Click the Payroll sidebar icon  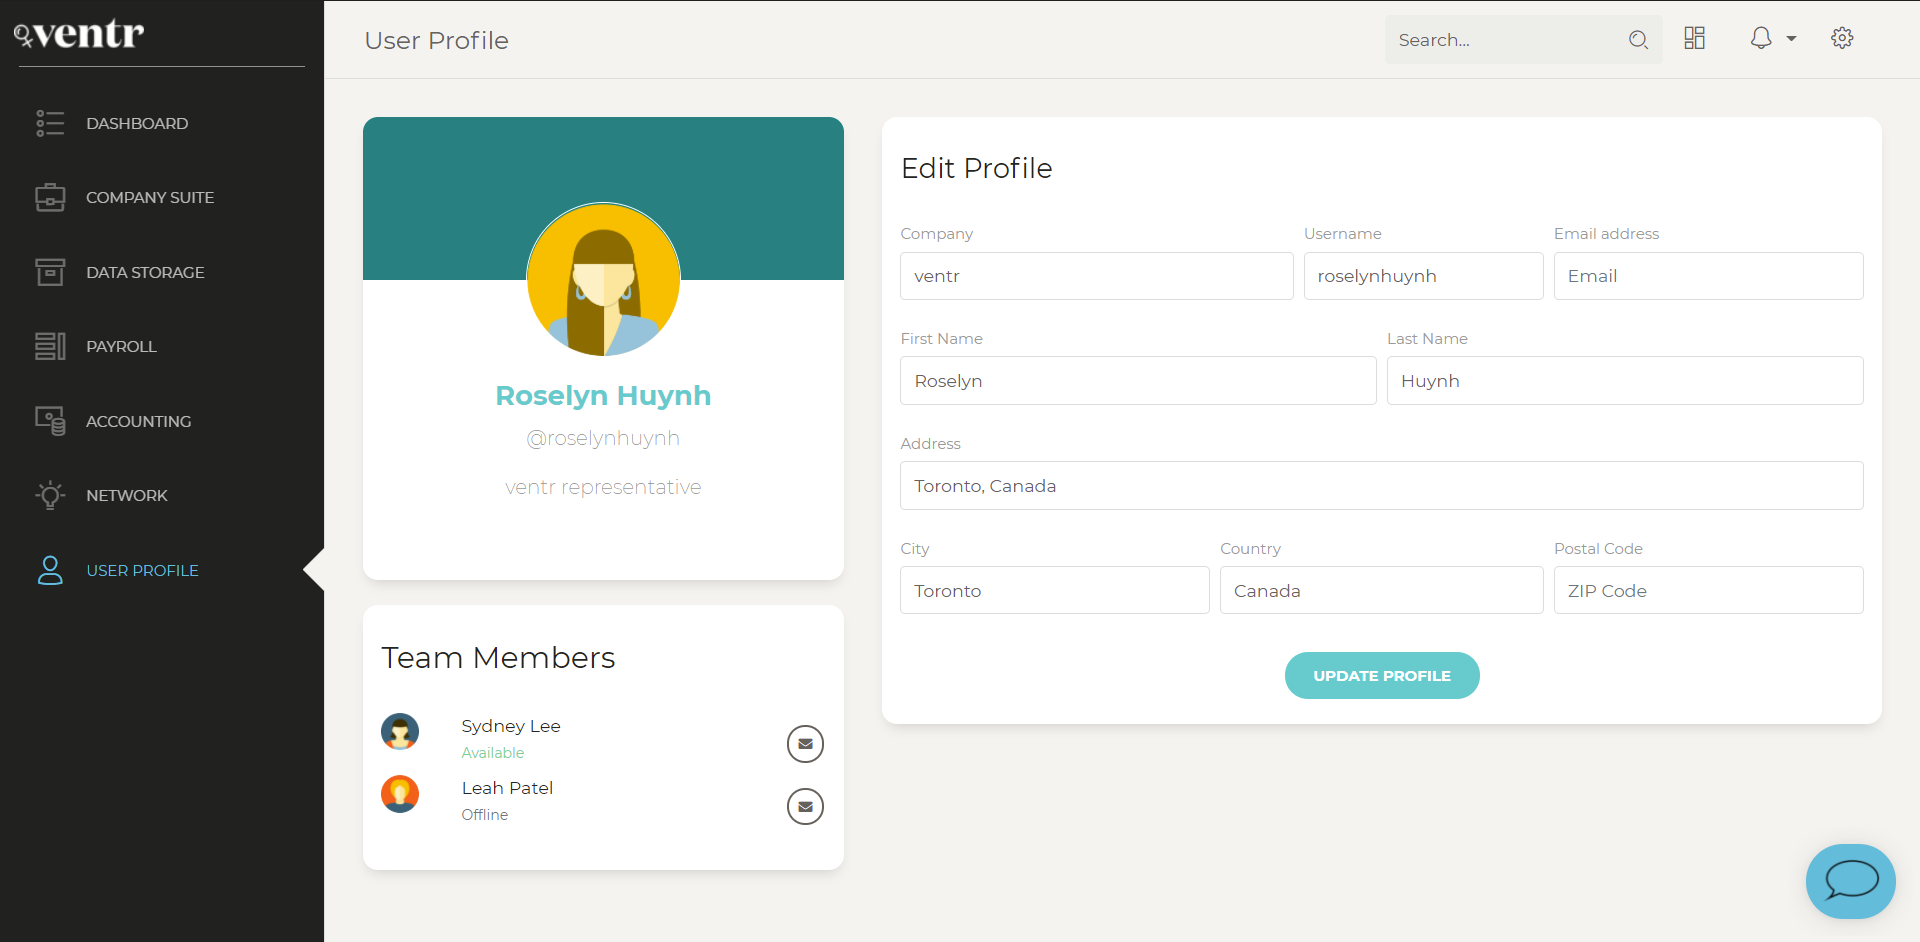[x=50, y=346]
